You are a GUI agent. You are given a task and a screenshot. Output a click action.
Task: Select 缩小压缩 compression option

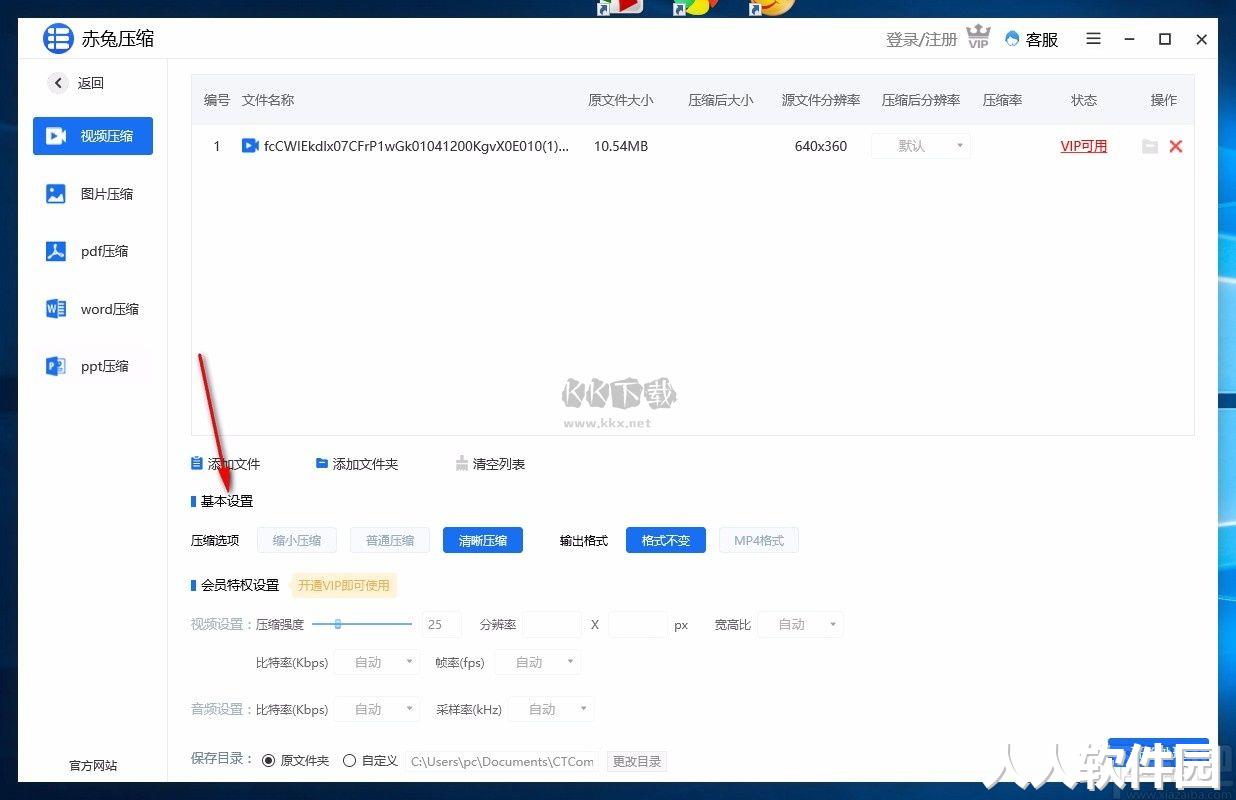[x=297, y=540]
